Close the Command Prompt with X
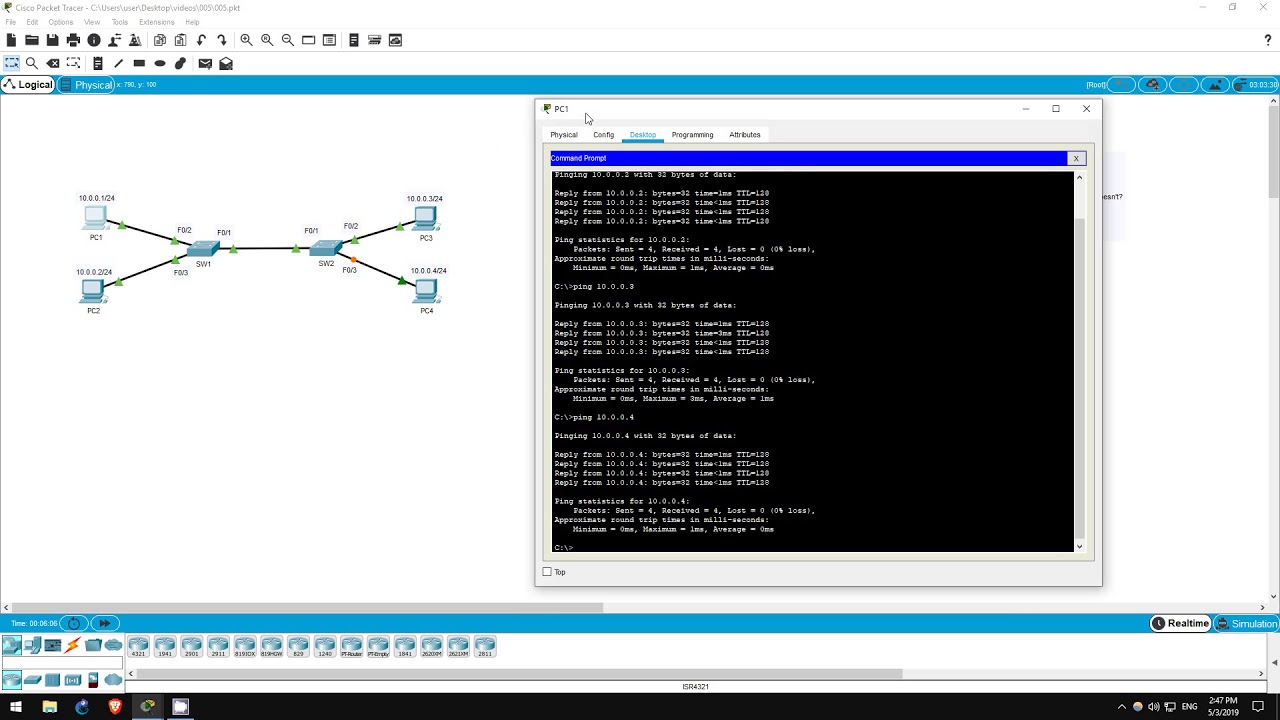Screen dimensions: 1280x720 point(1076,158)
